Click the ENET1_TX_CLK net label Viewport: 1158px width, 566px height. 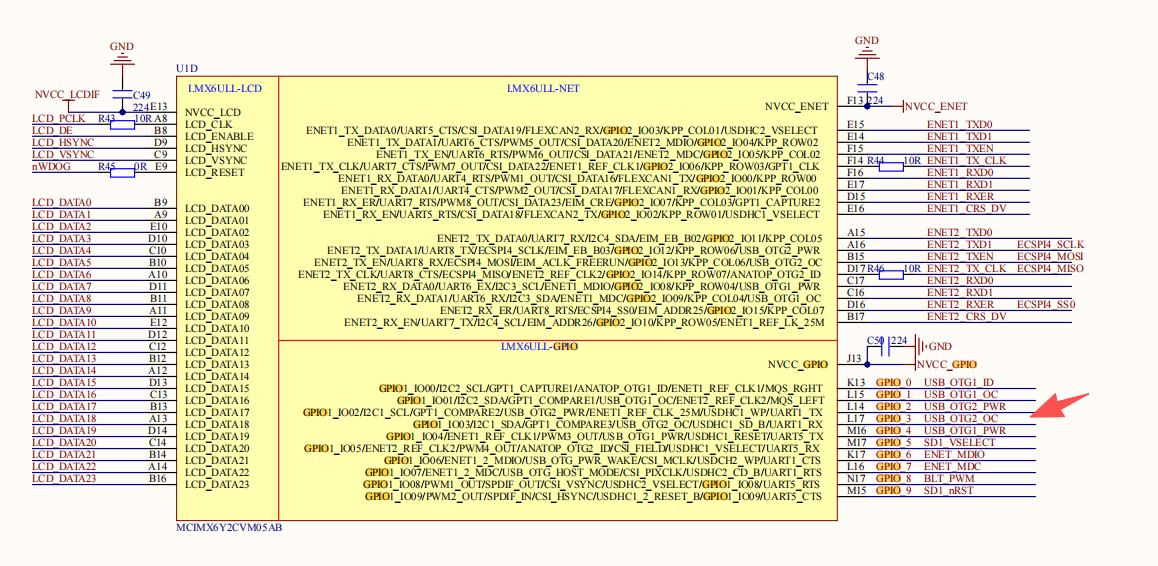pyautogui.click(x=966, y=160)
